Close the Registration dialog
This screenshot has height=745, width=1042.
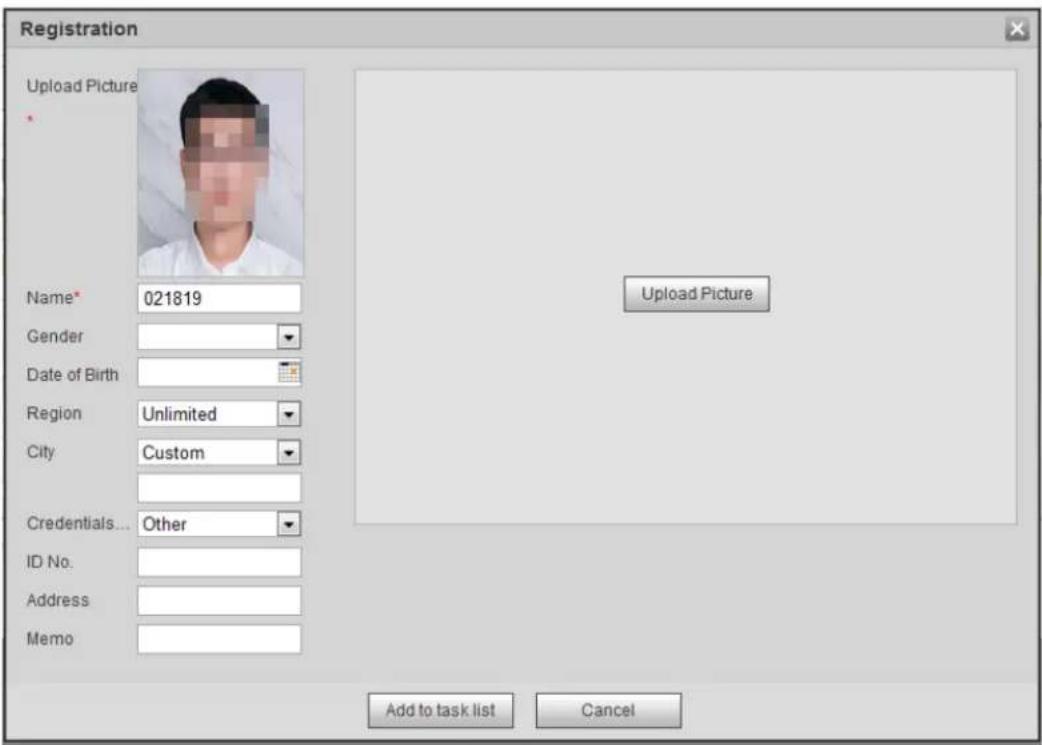1017,29
